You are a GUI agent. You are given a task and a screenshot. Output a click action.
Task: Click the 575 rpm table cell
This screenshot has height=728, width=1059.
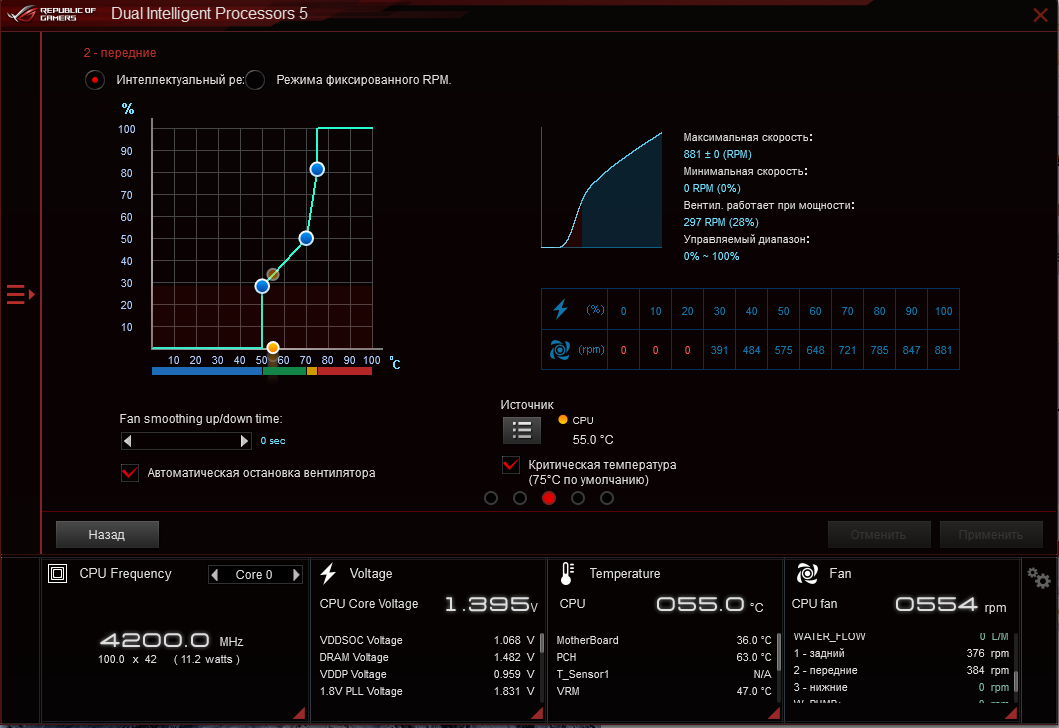(x=783, y=350)
